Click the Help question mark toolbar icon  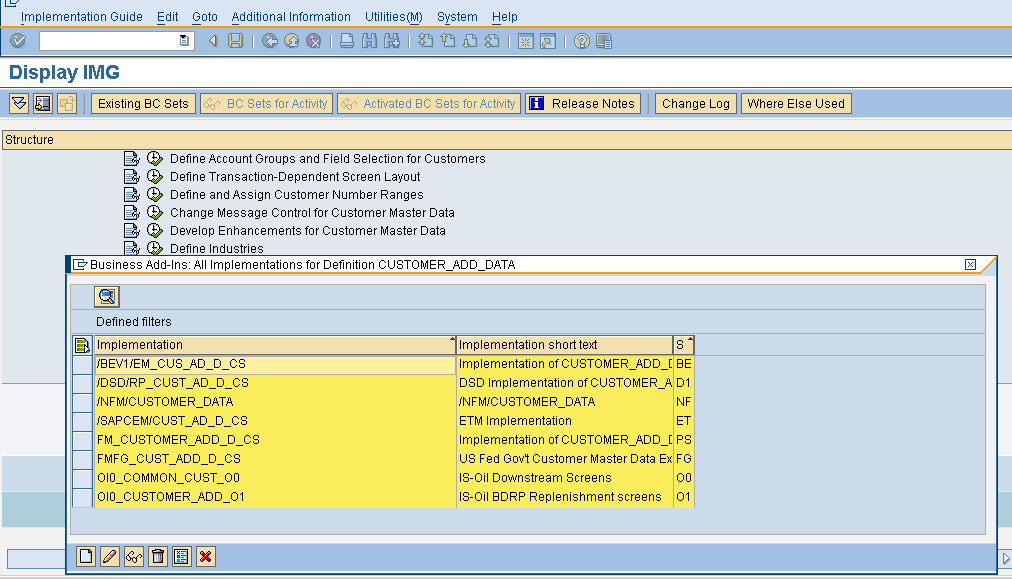tap(580, 41)
